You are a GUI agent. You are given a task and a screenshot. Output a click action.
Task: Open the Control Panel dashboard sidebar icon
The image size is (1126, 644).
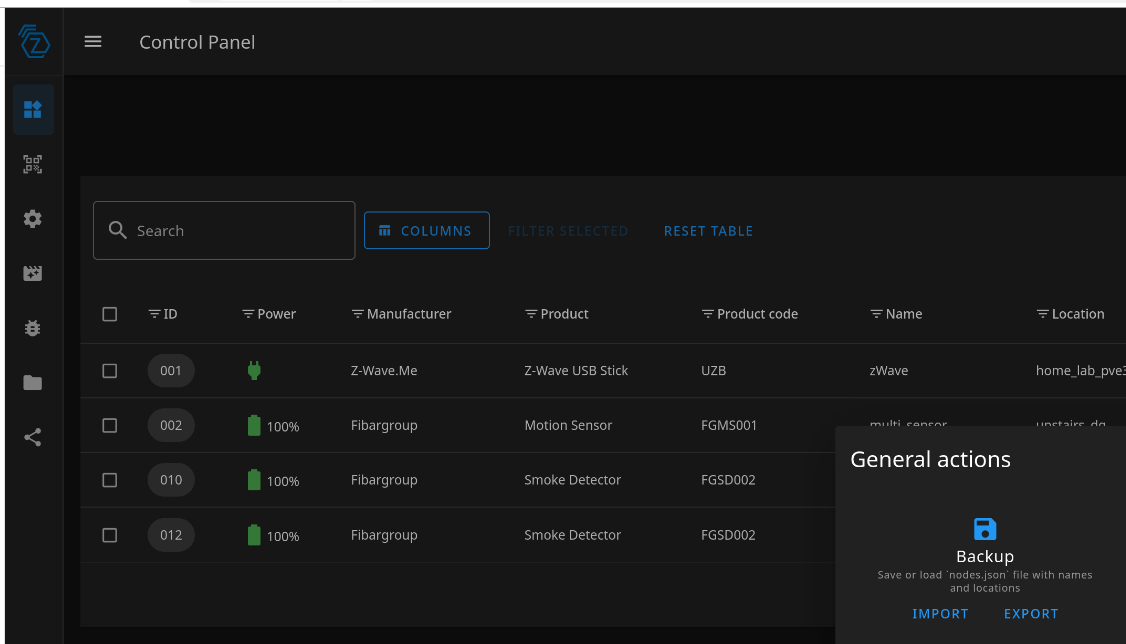point(33,110)
